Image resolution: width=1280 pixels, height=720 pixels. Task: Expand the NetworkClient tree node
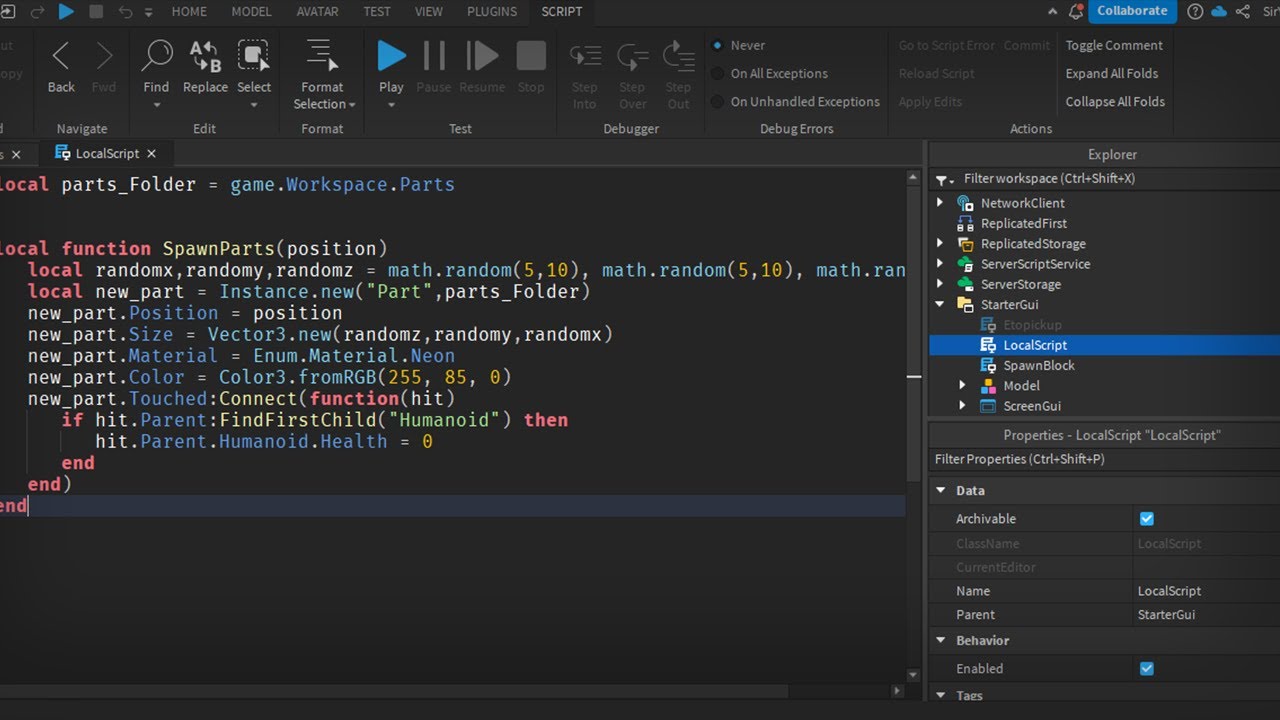[x=940, y=203]
